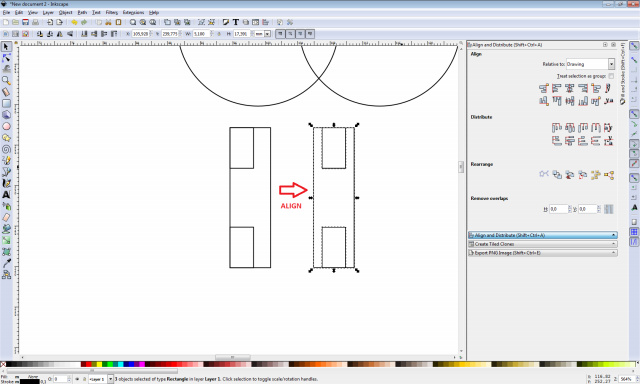Click connector network layout icon
This screenshot has width=640, height=384.
[x=543, y=175]
